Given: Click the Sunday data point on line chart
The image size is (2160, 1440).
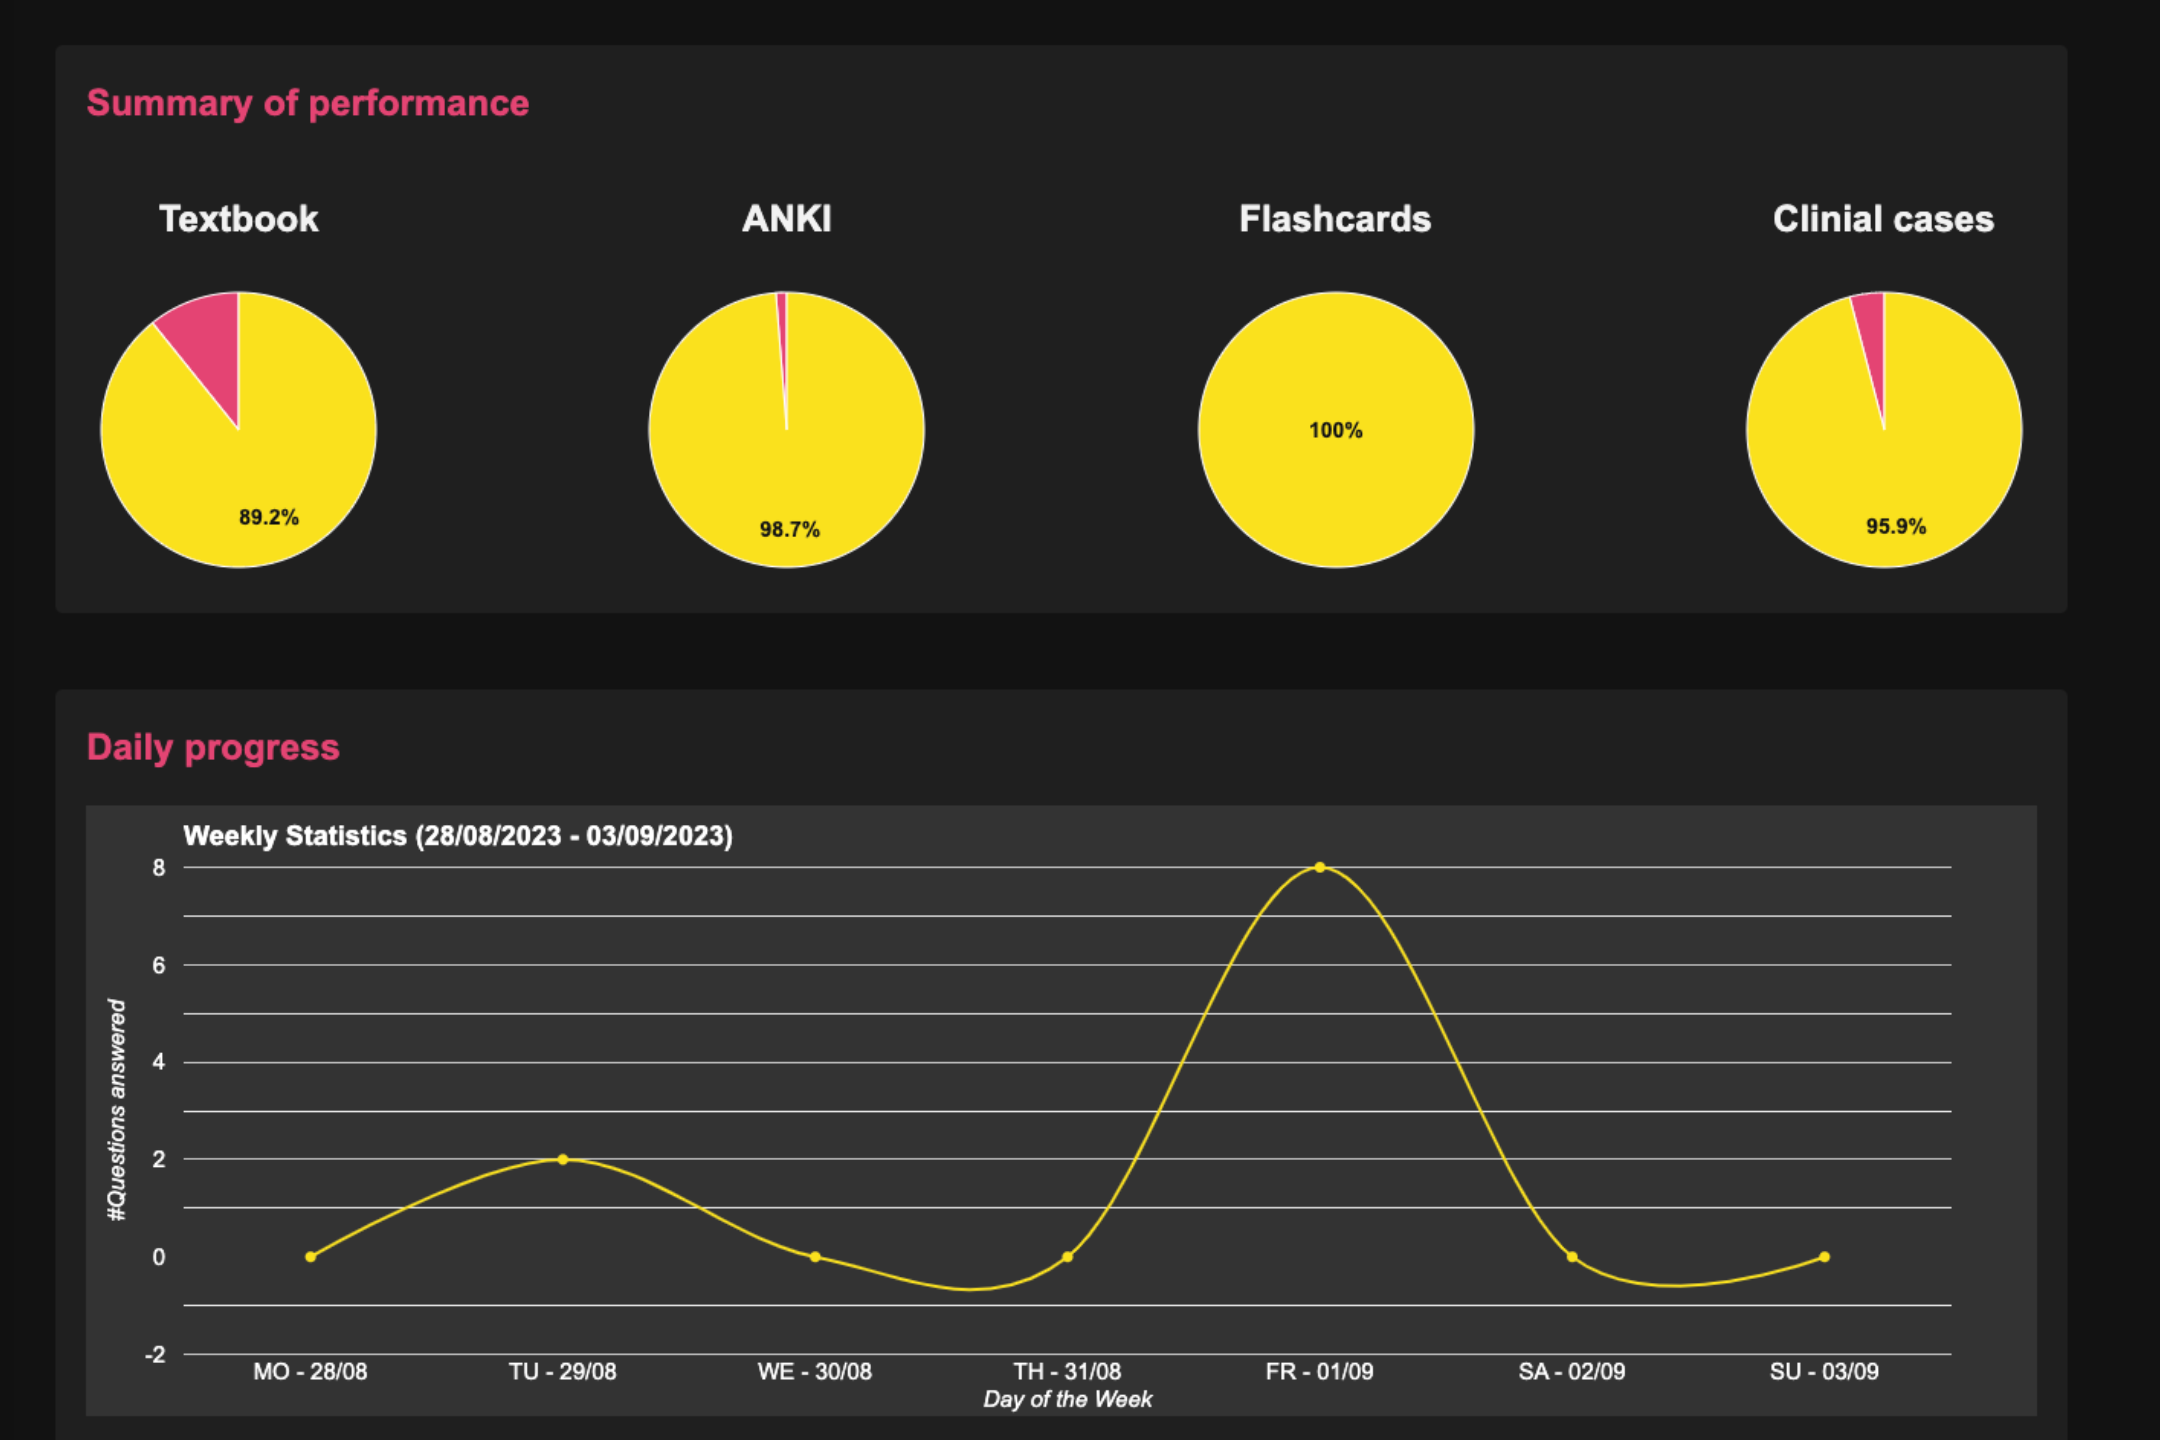Looking at the screenshot, I should (x=1825, y=1257).
